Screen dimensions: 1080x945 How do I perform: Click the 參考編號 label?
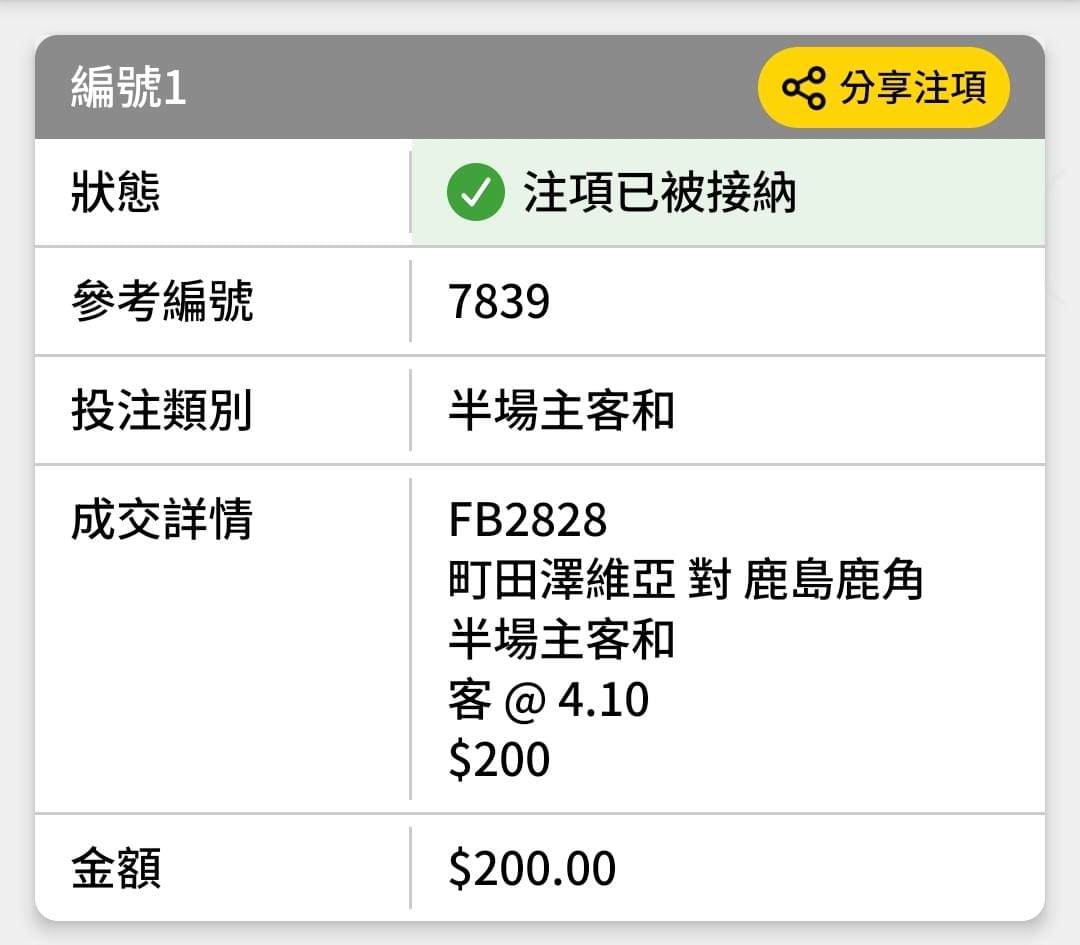[163, 301]
